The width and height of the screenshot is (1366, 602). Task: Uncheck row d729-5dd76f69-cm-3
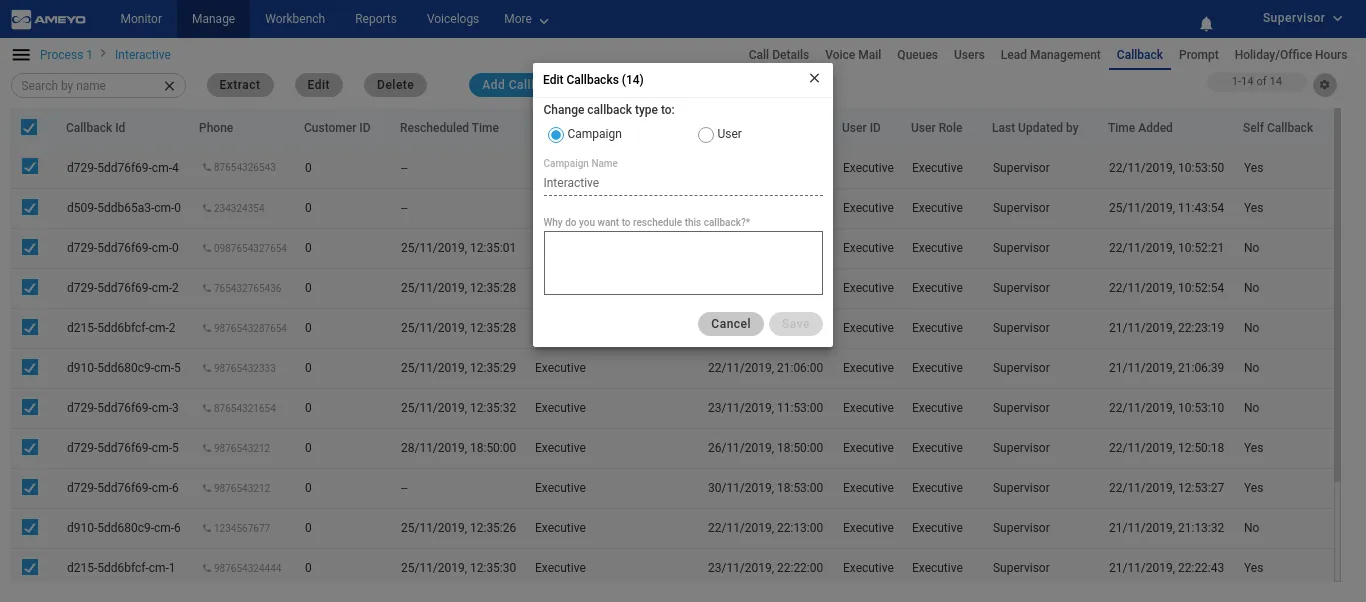29,407
